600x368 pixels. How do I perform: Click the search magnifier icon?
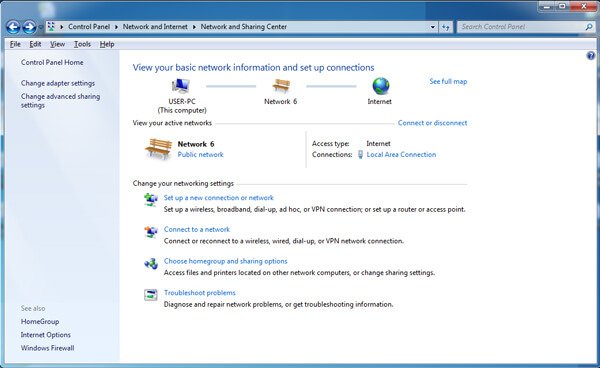589,27
